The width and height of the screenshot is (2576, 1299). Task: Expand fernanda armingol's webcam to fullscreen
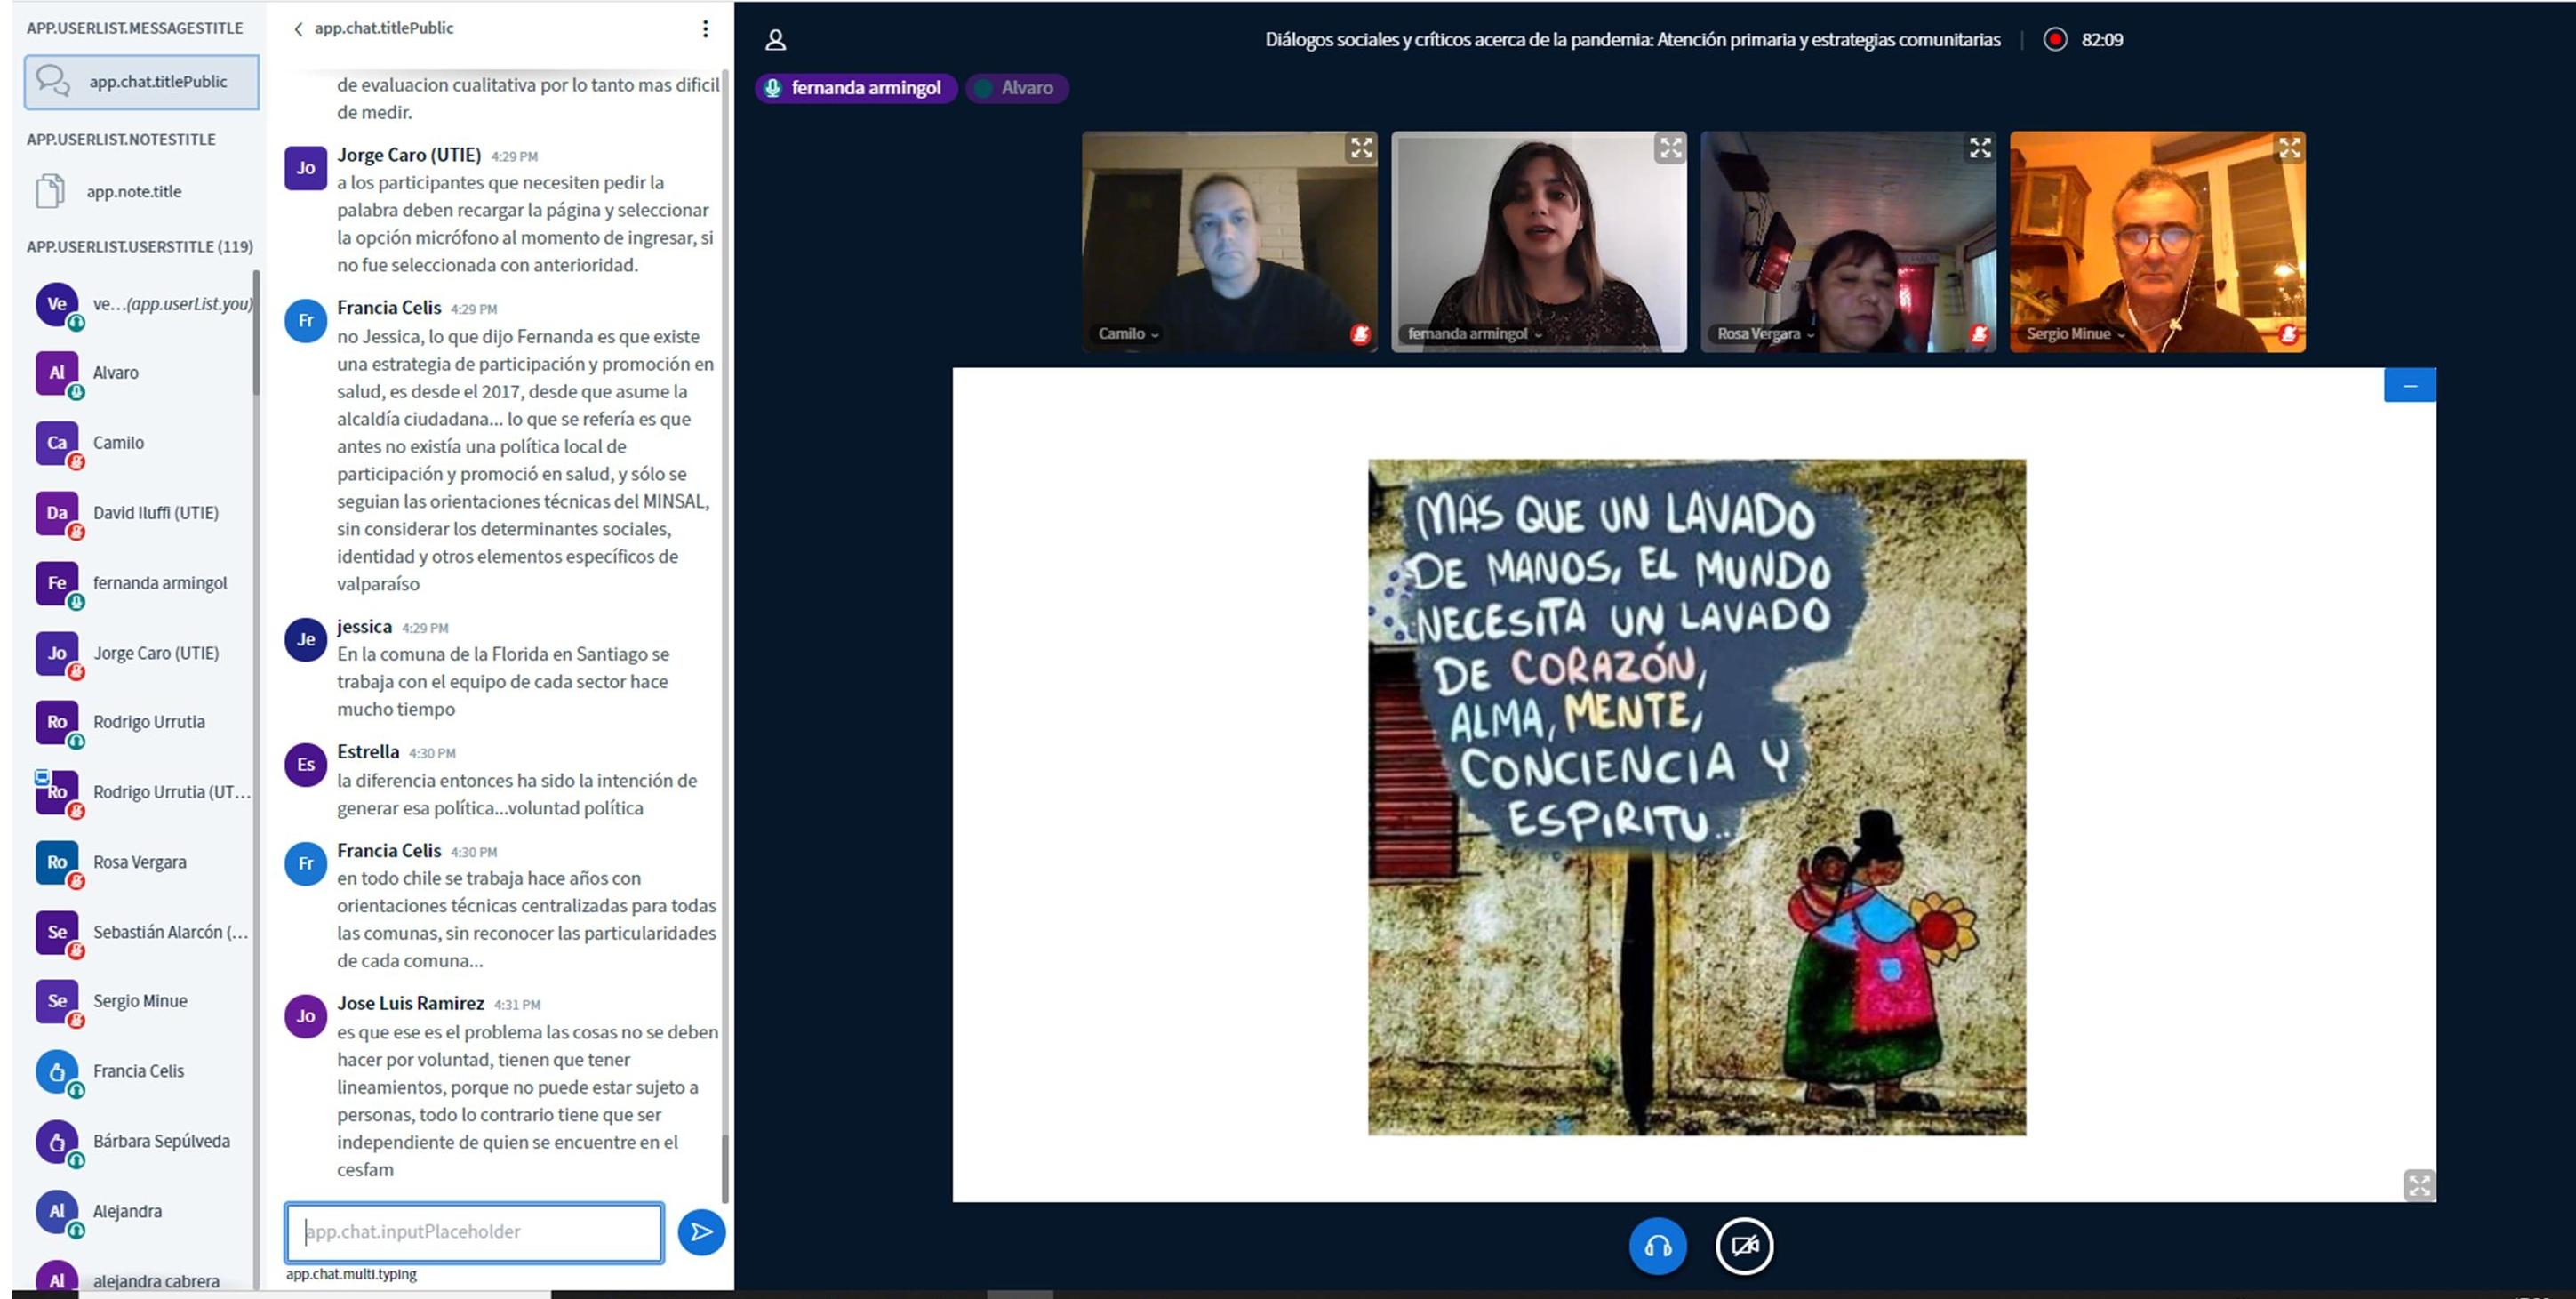[x=1670, y=149]
